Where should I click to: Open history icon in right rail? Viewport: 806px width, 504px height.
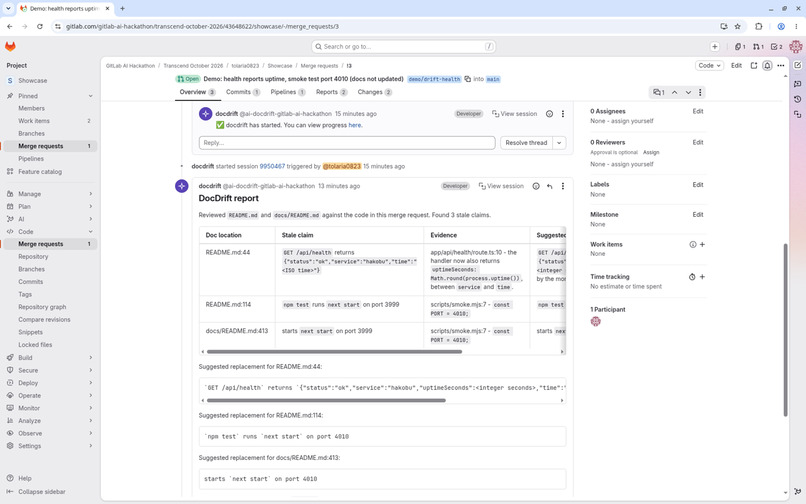tap(797, 99)
